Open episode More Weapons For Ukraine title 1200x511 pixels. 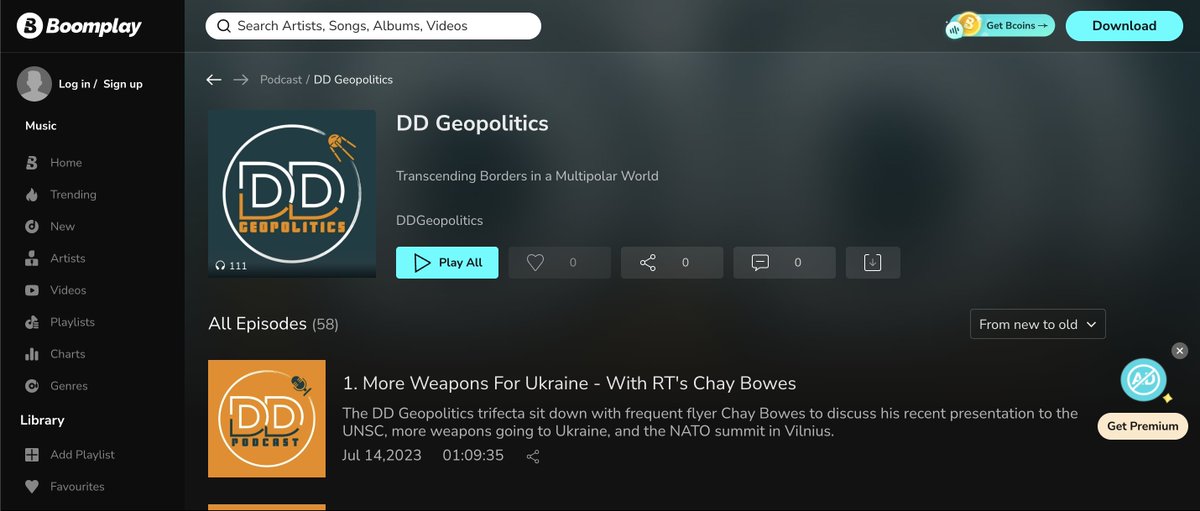pos(569,383)
